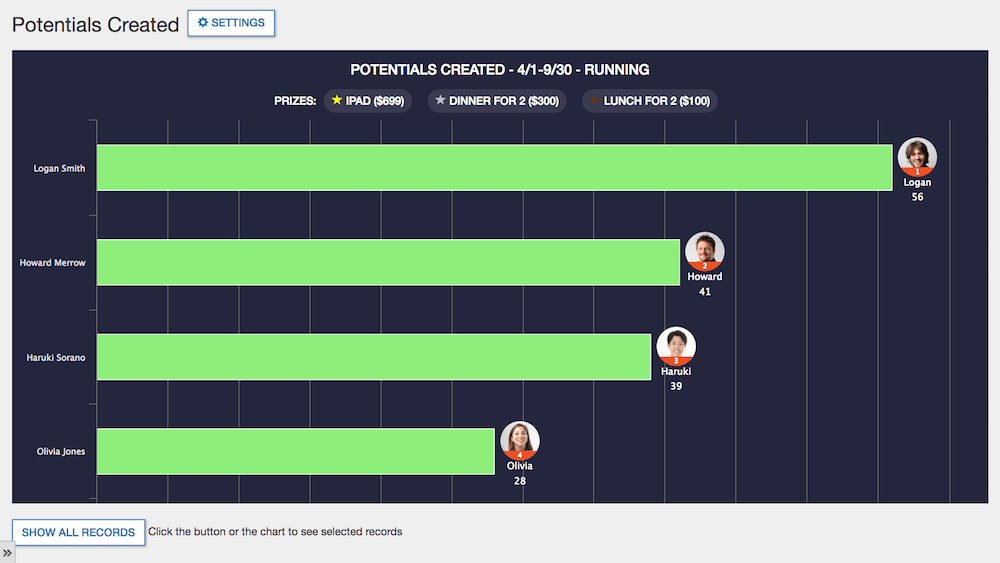The image size is (1000, 563).
Task: Click Logan's score value 56
Action: (917, 197)
